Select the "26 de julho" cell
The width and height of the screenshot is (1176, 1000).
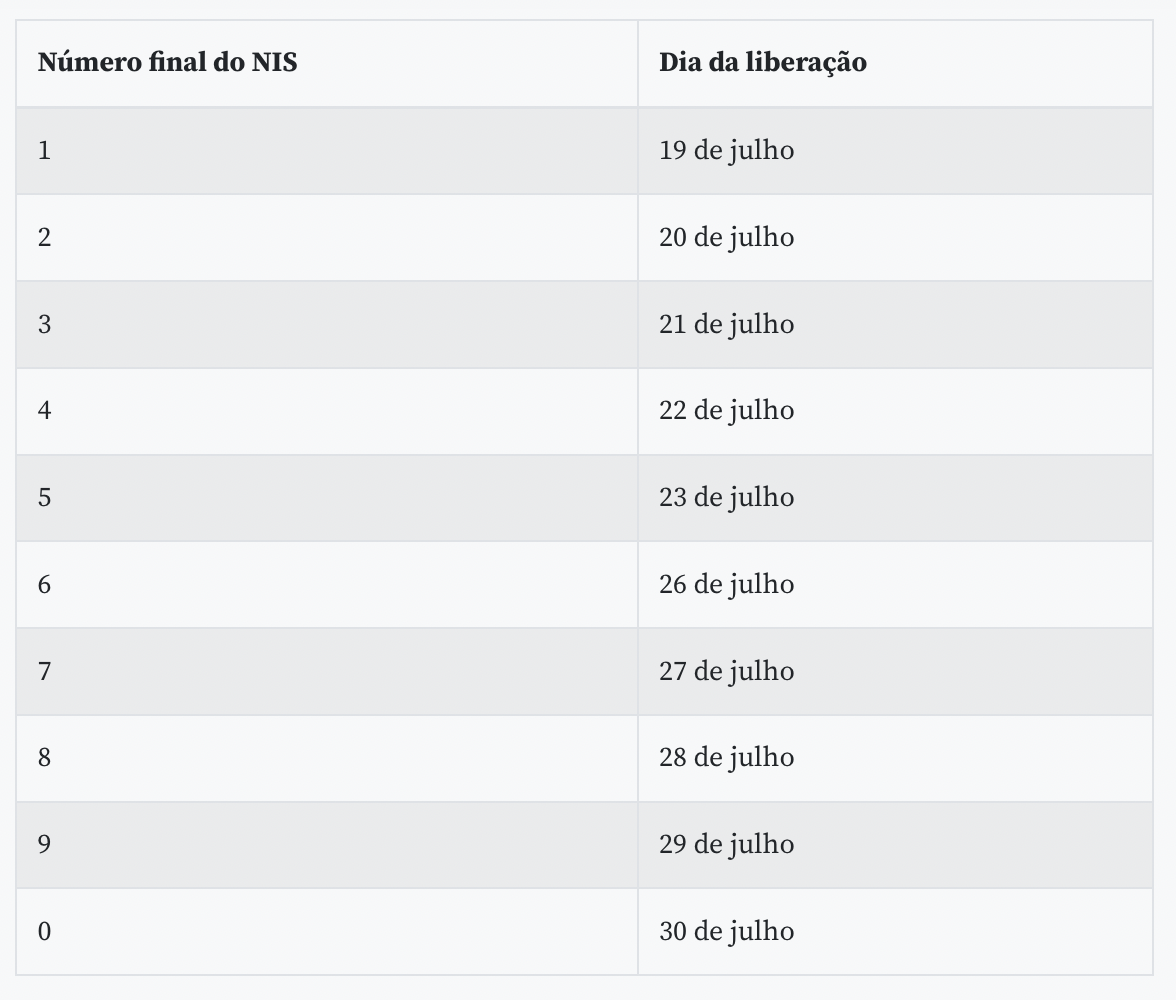tap(727, 585)
